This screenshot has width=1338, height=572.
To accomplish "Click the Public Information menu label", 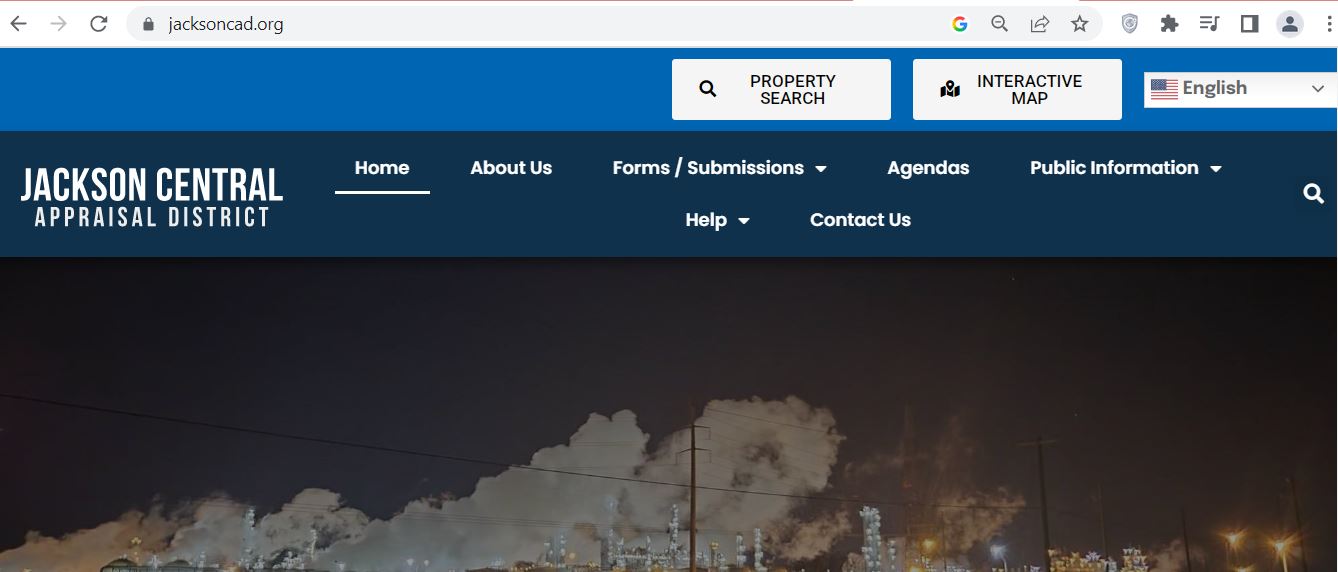I will [1114, 168].
